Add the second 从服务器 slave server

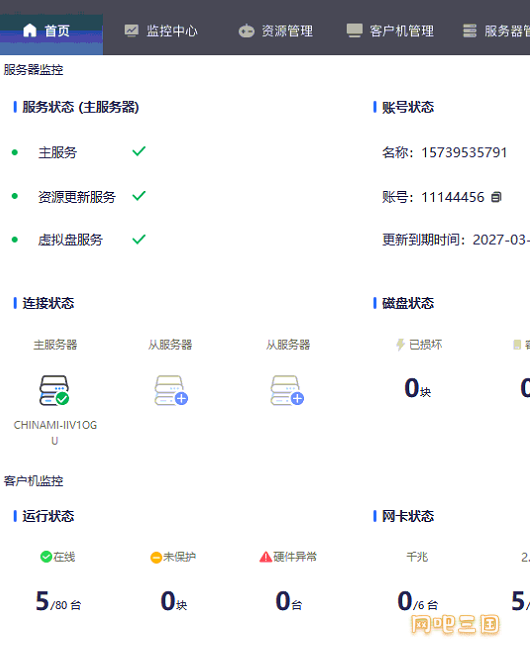(287, 390)
